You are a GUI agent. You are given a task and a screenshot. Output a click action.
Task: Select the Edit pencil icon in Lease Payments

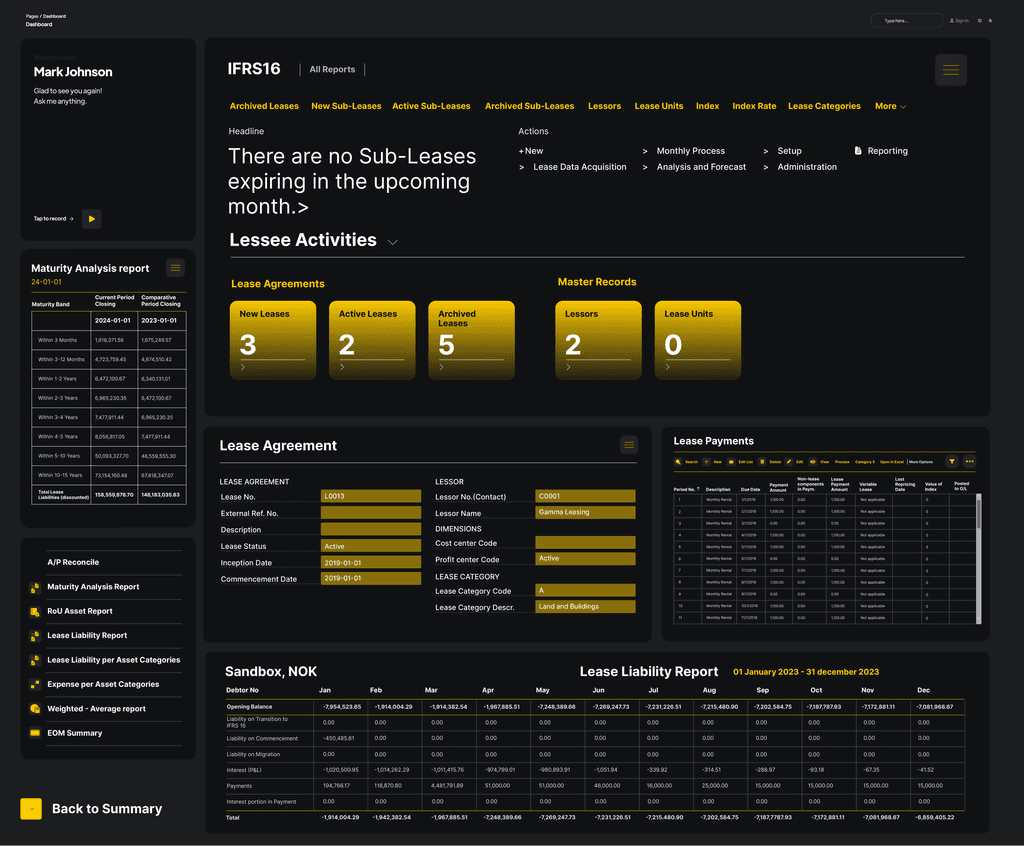(x=788, y=462)
